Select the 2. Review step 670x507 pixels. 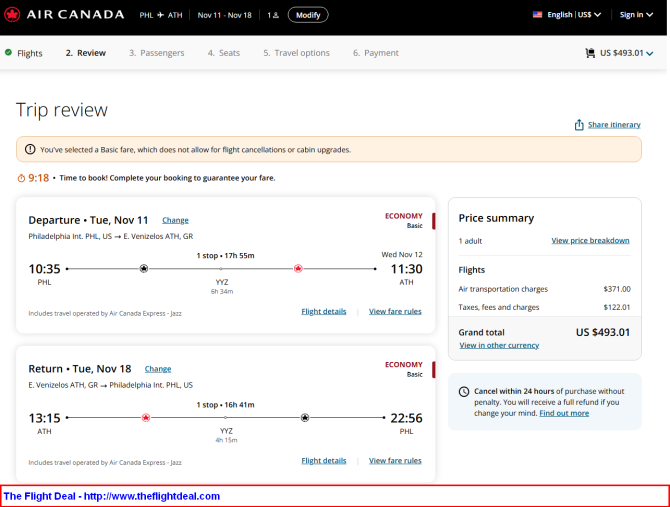click(x=85, y=53)
